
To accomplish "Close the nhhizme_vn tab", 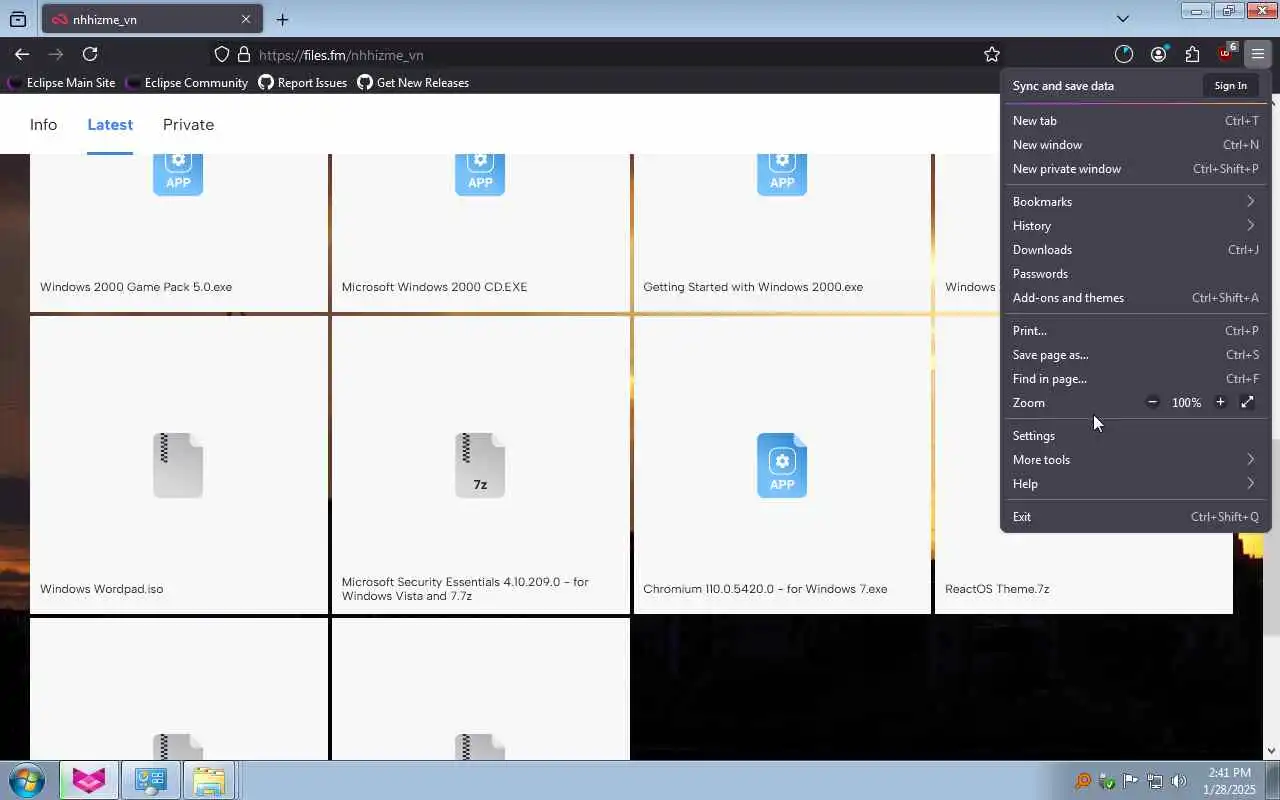I will 246,19.
